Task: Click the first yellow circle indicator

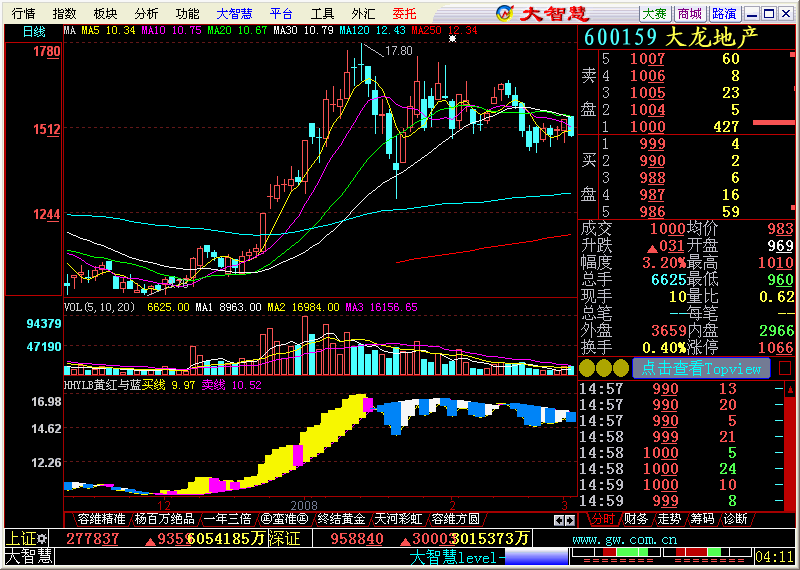Action: click(587, 368)
